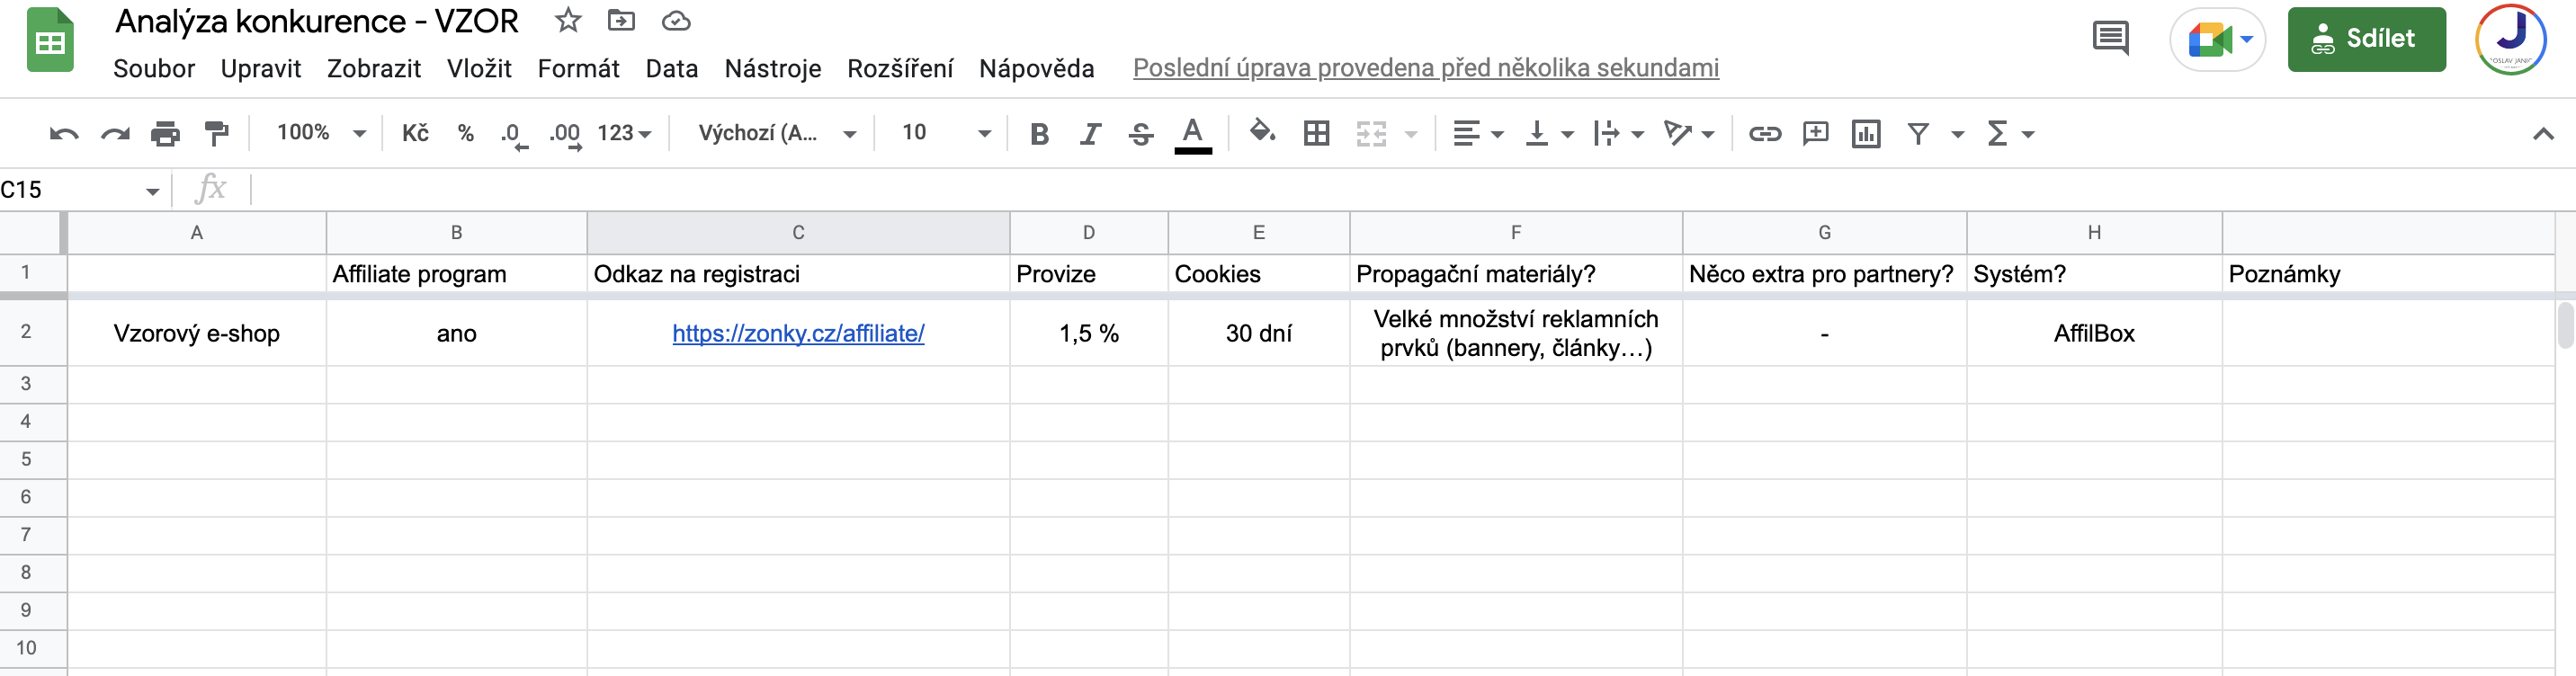Decrease decimal places
Viewport: 2576px width, 676px height.
point(514,134)
